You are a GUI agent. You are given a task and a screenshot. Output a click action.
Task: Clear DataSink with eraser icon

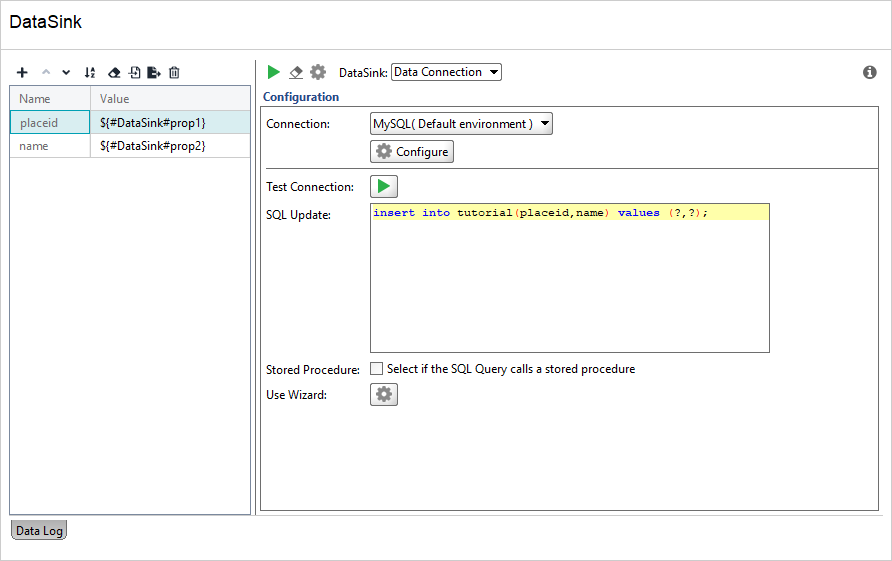296,72
